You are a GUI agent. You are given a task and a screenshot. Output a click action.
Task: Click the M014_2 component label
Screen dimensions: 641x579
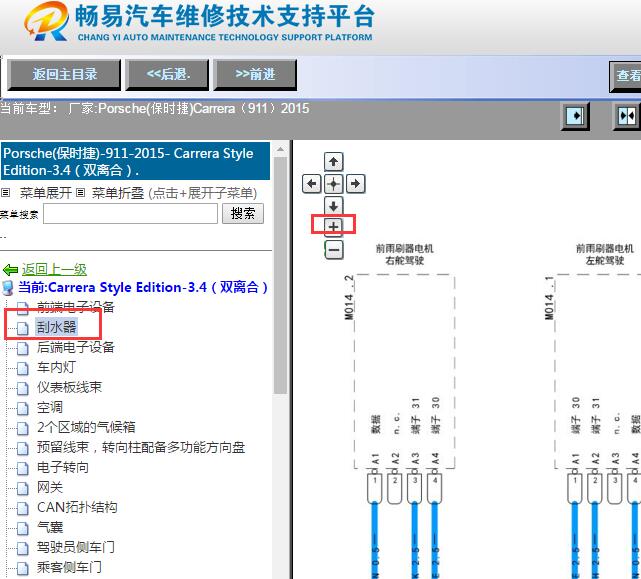coord(349,298)
